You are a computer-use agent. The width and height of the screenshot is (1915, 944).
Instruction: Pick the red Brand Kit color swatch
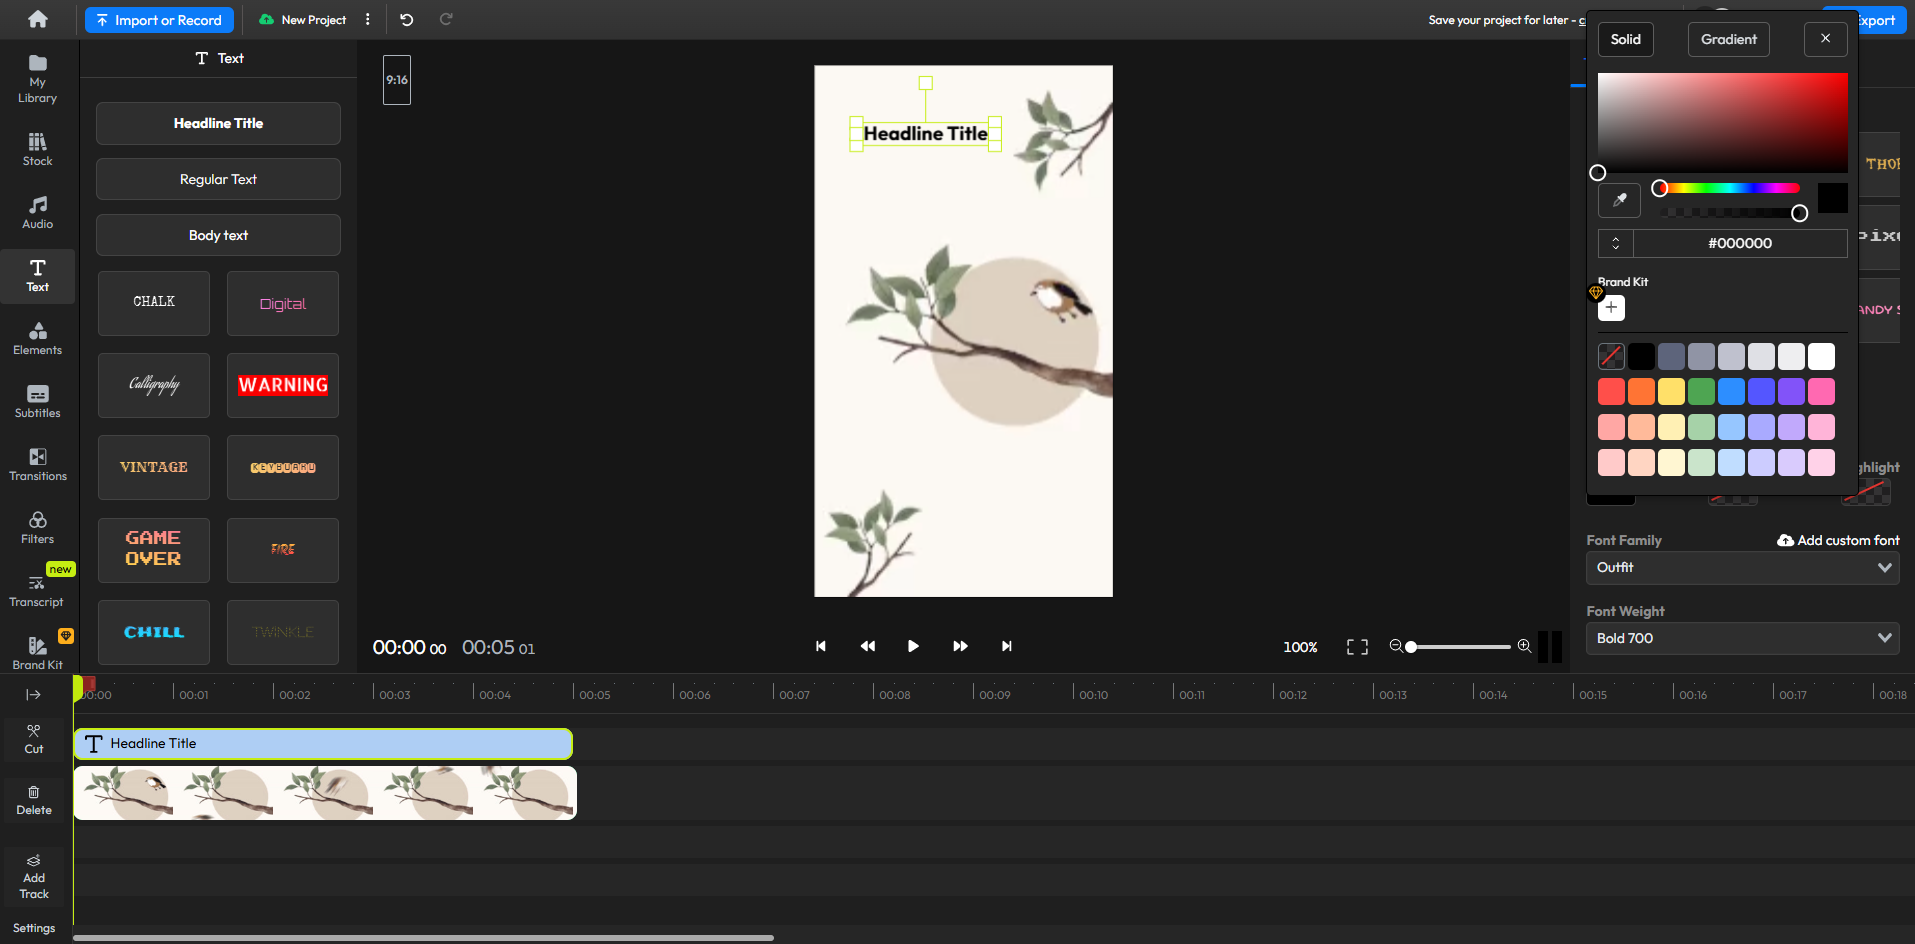(x=1611, y=391)
